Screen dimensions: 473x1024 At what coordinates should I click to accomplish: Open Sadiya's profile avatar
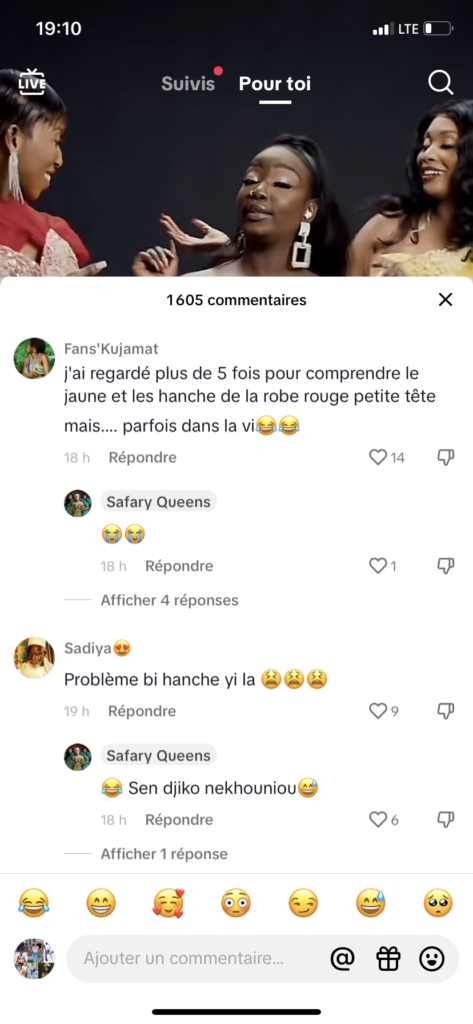pyautogui.click(x=34, y=658)
